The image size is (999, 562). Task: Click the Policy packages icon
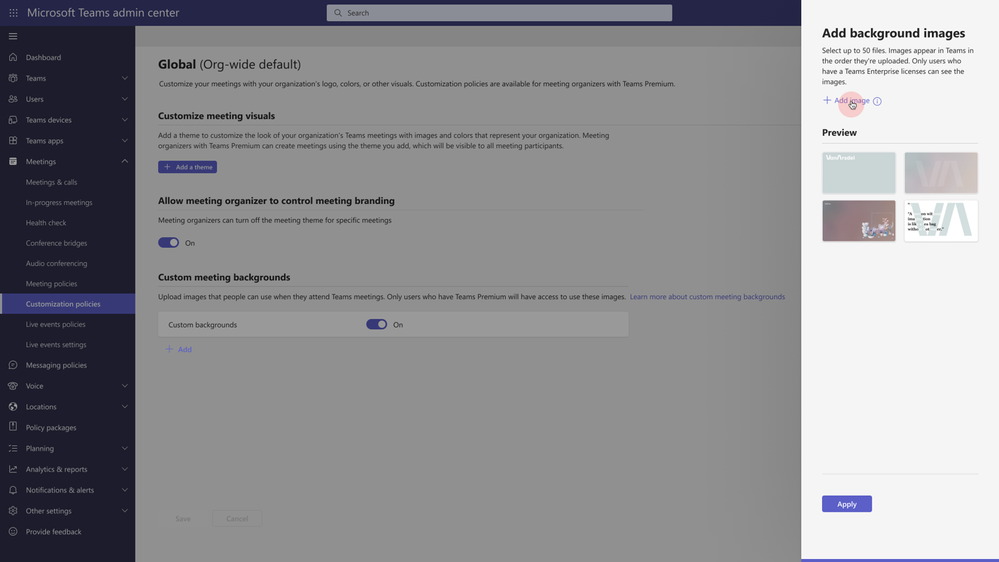coord(13,428)
